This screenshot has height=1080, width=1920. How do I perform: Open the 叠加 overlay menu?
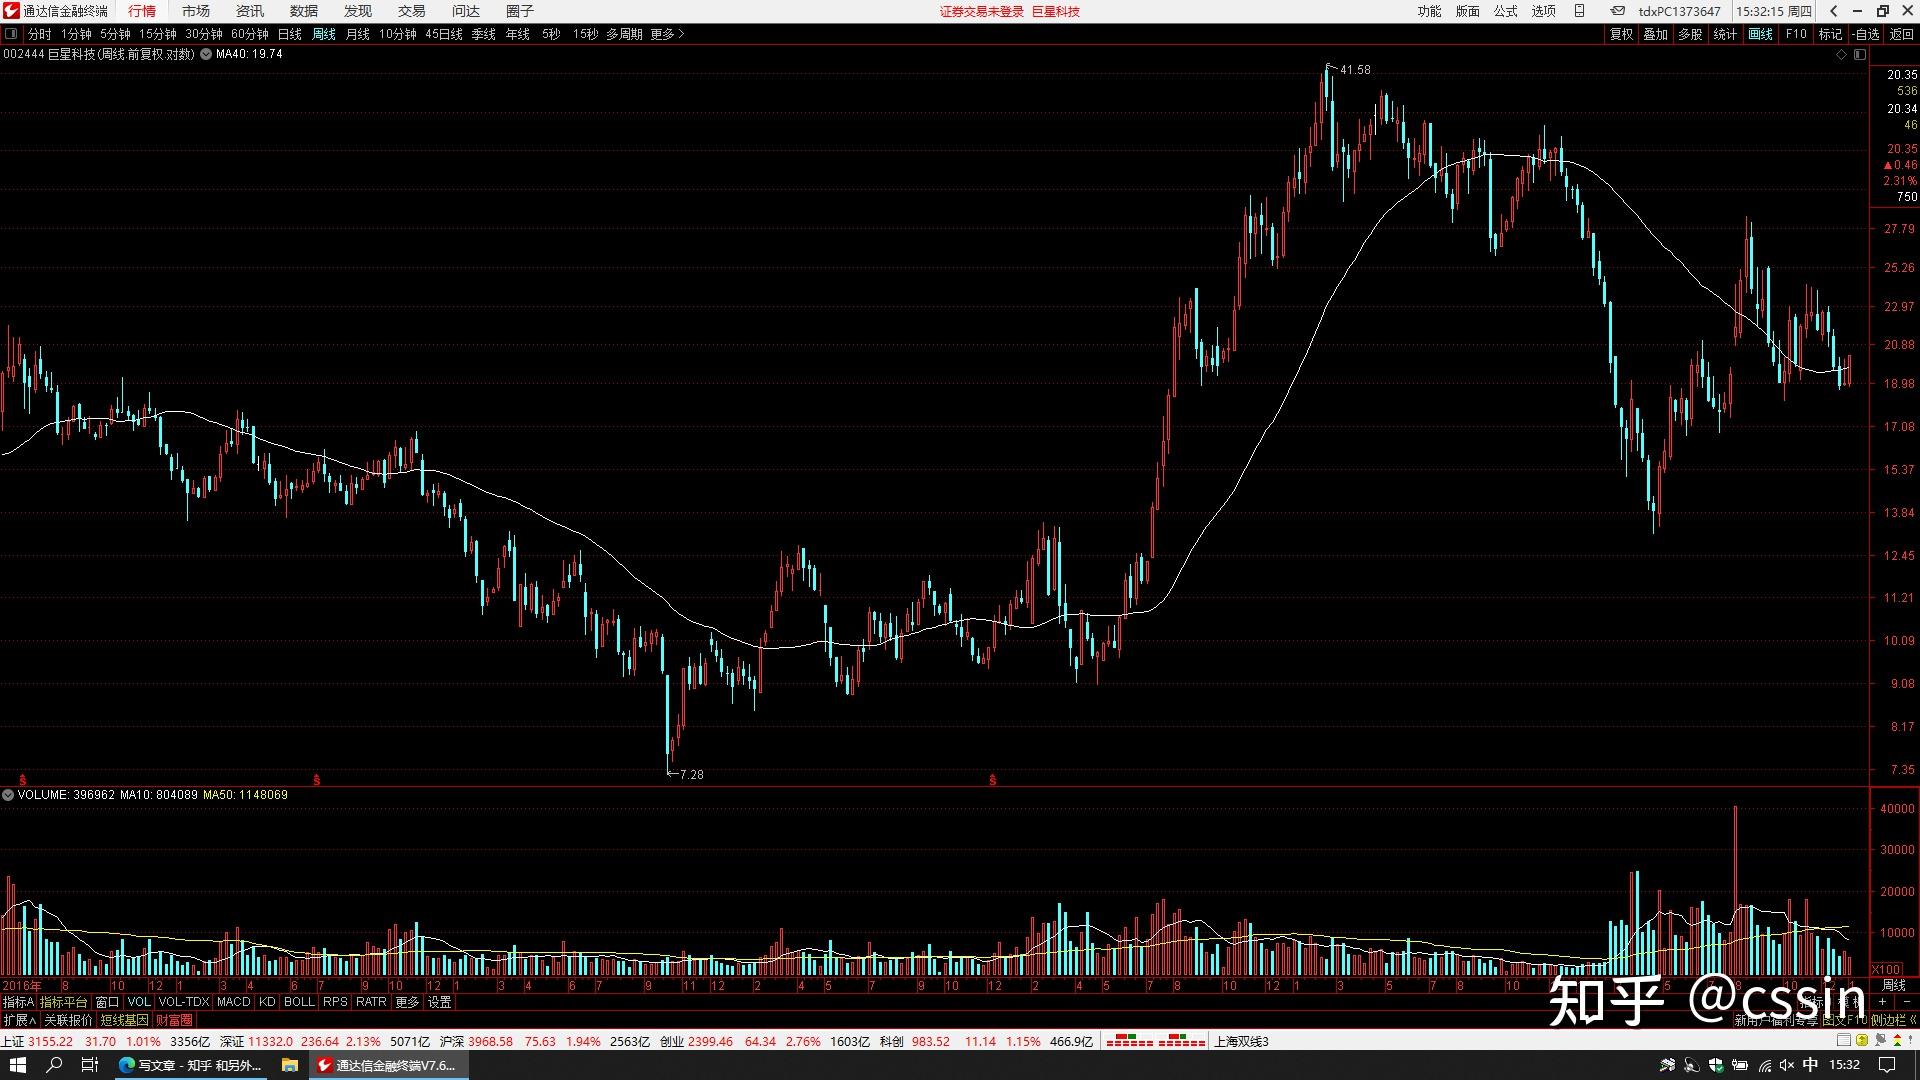point(1656,34)
